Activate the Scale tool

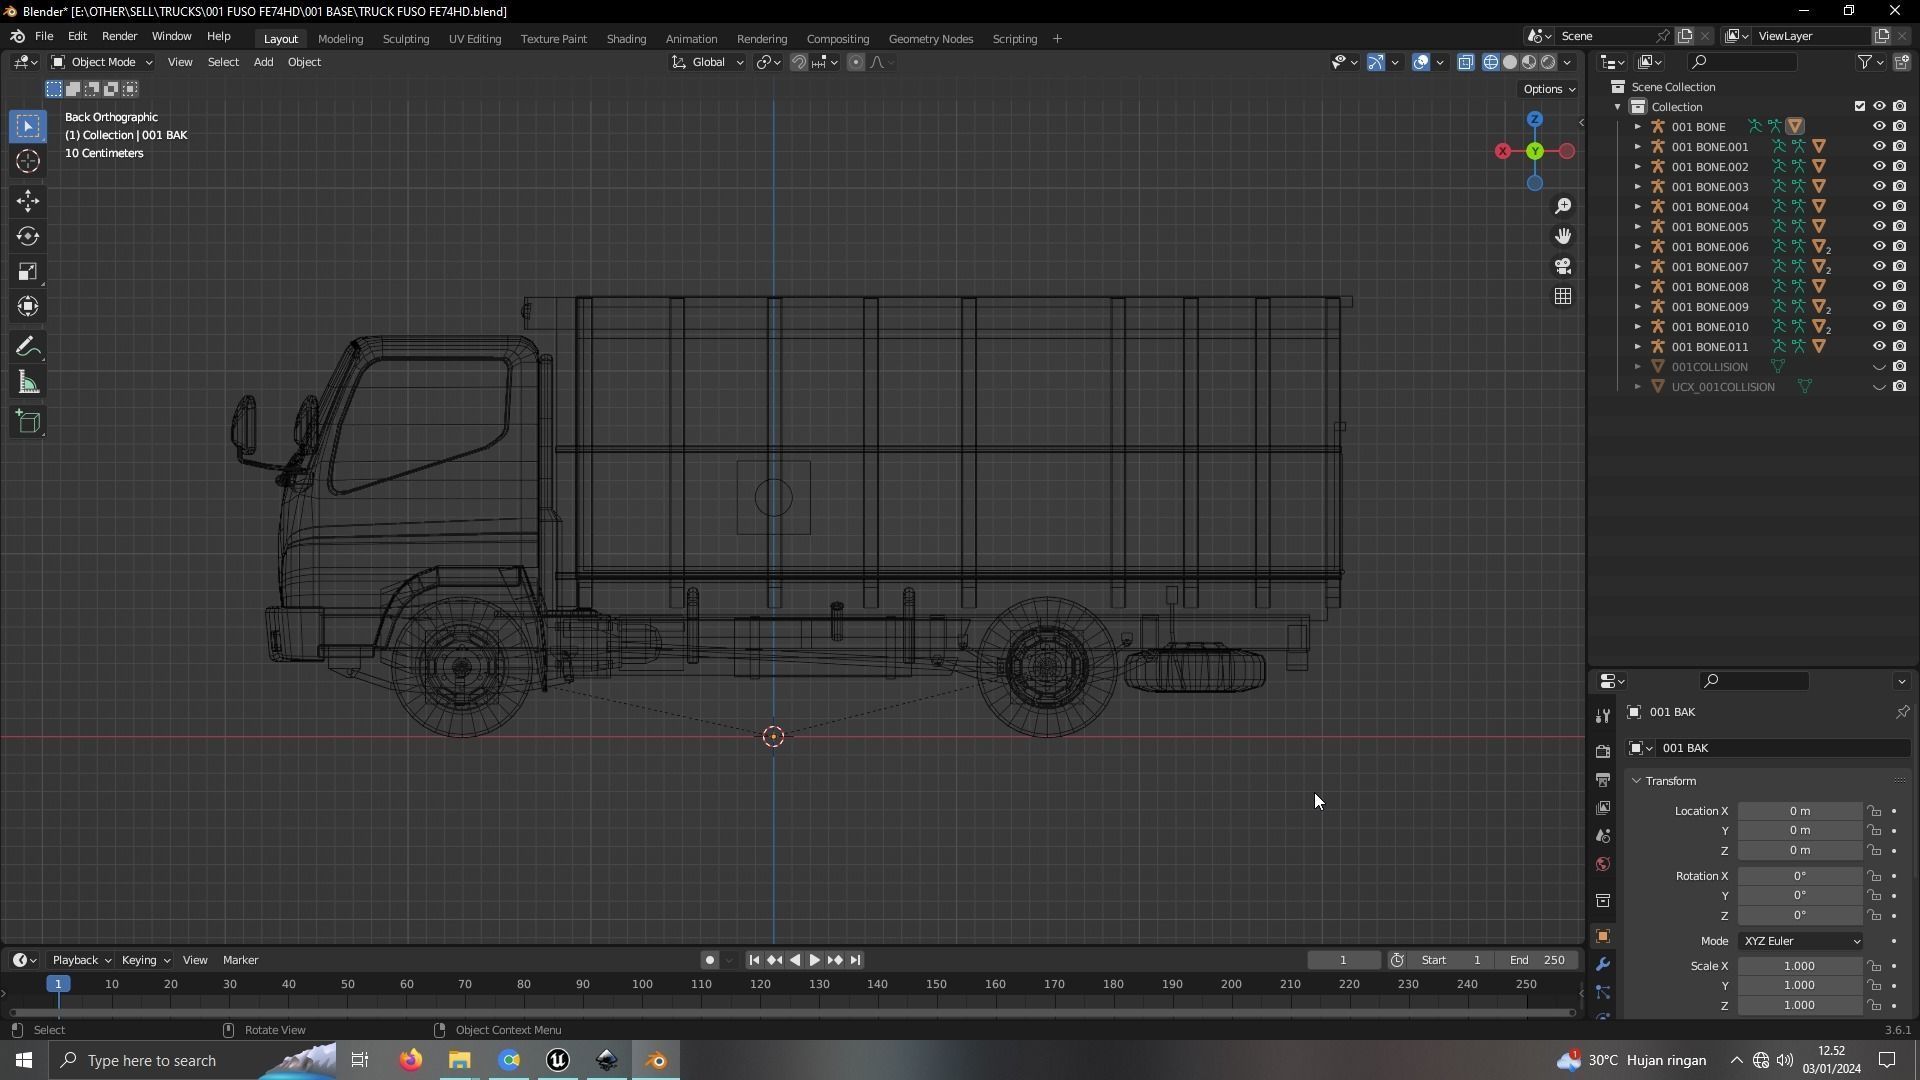[28, 271]
